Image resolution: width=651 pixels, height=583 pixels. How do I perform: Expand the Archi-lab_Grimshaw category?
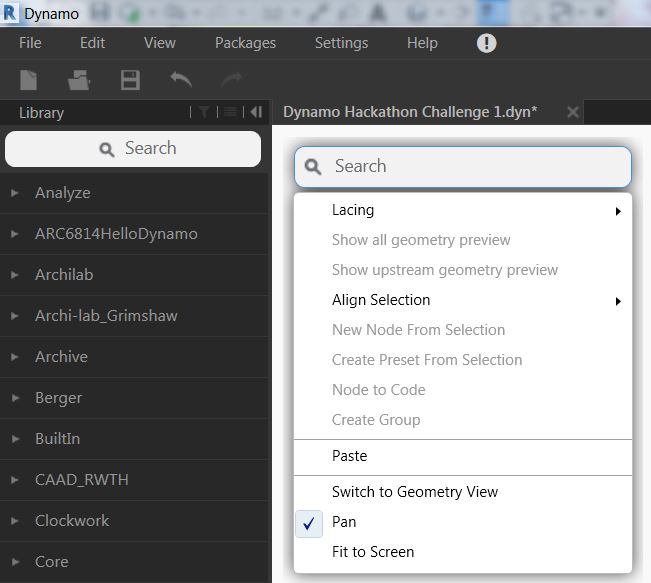135,316
